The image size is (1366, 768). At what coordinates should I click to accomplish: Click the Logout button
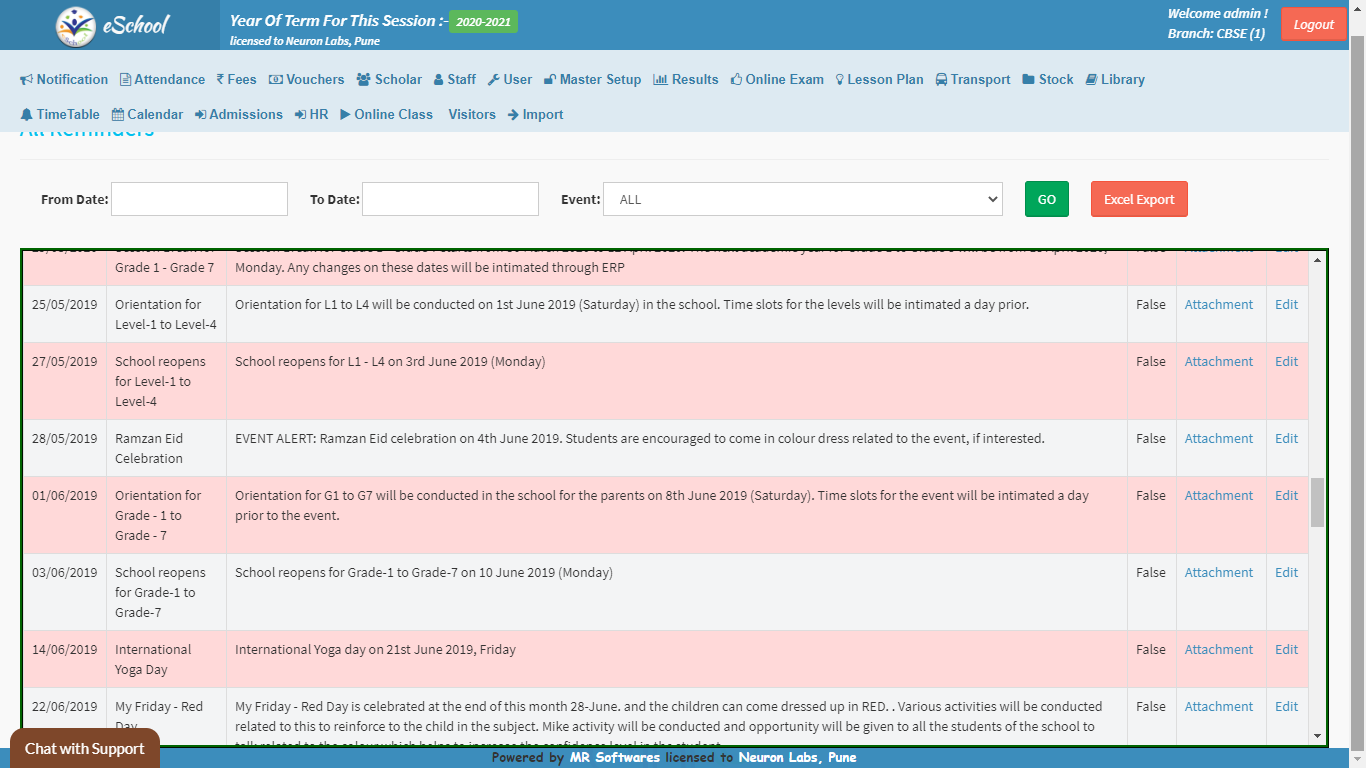coord(1313,25)
